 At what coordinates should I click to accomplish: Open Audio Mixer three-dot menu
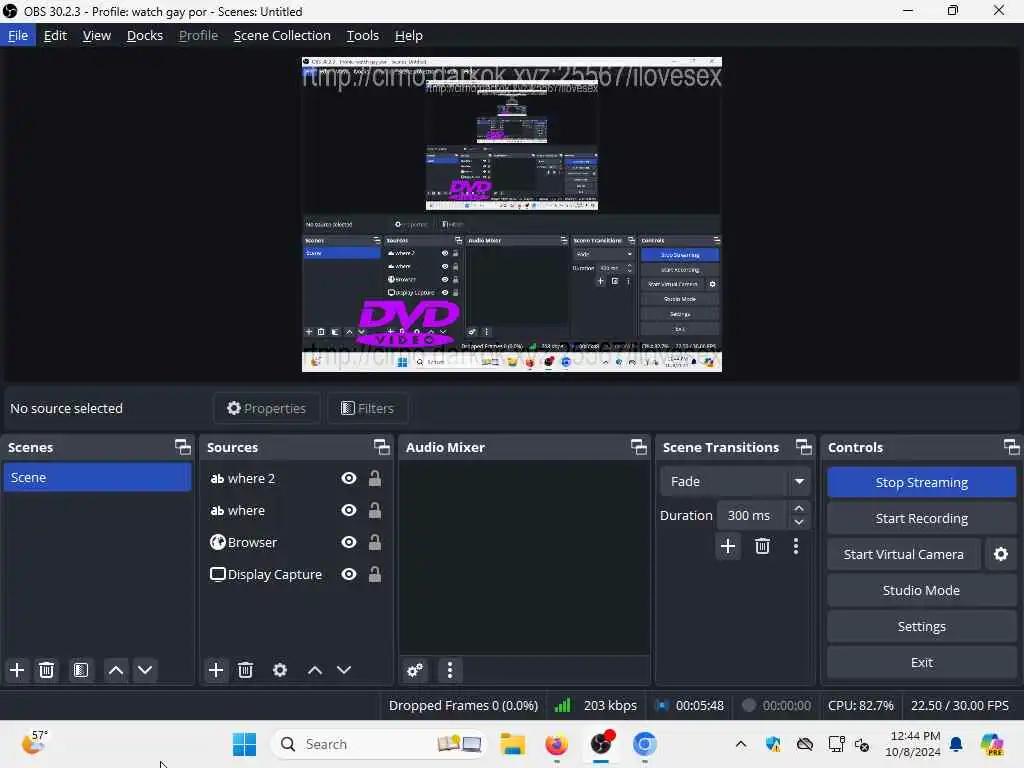click(450, 671)
